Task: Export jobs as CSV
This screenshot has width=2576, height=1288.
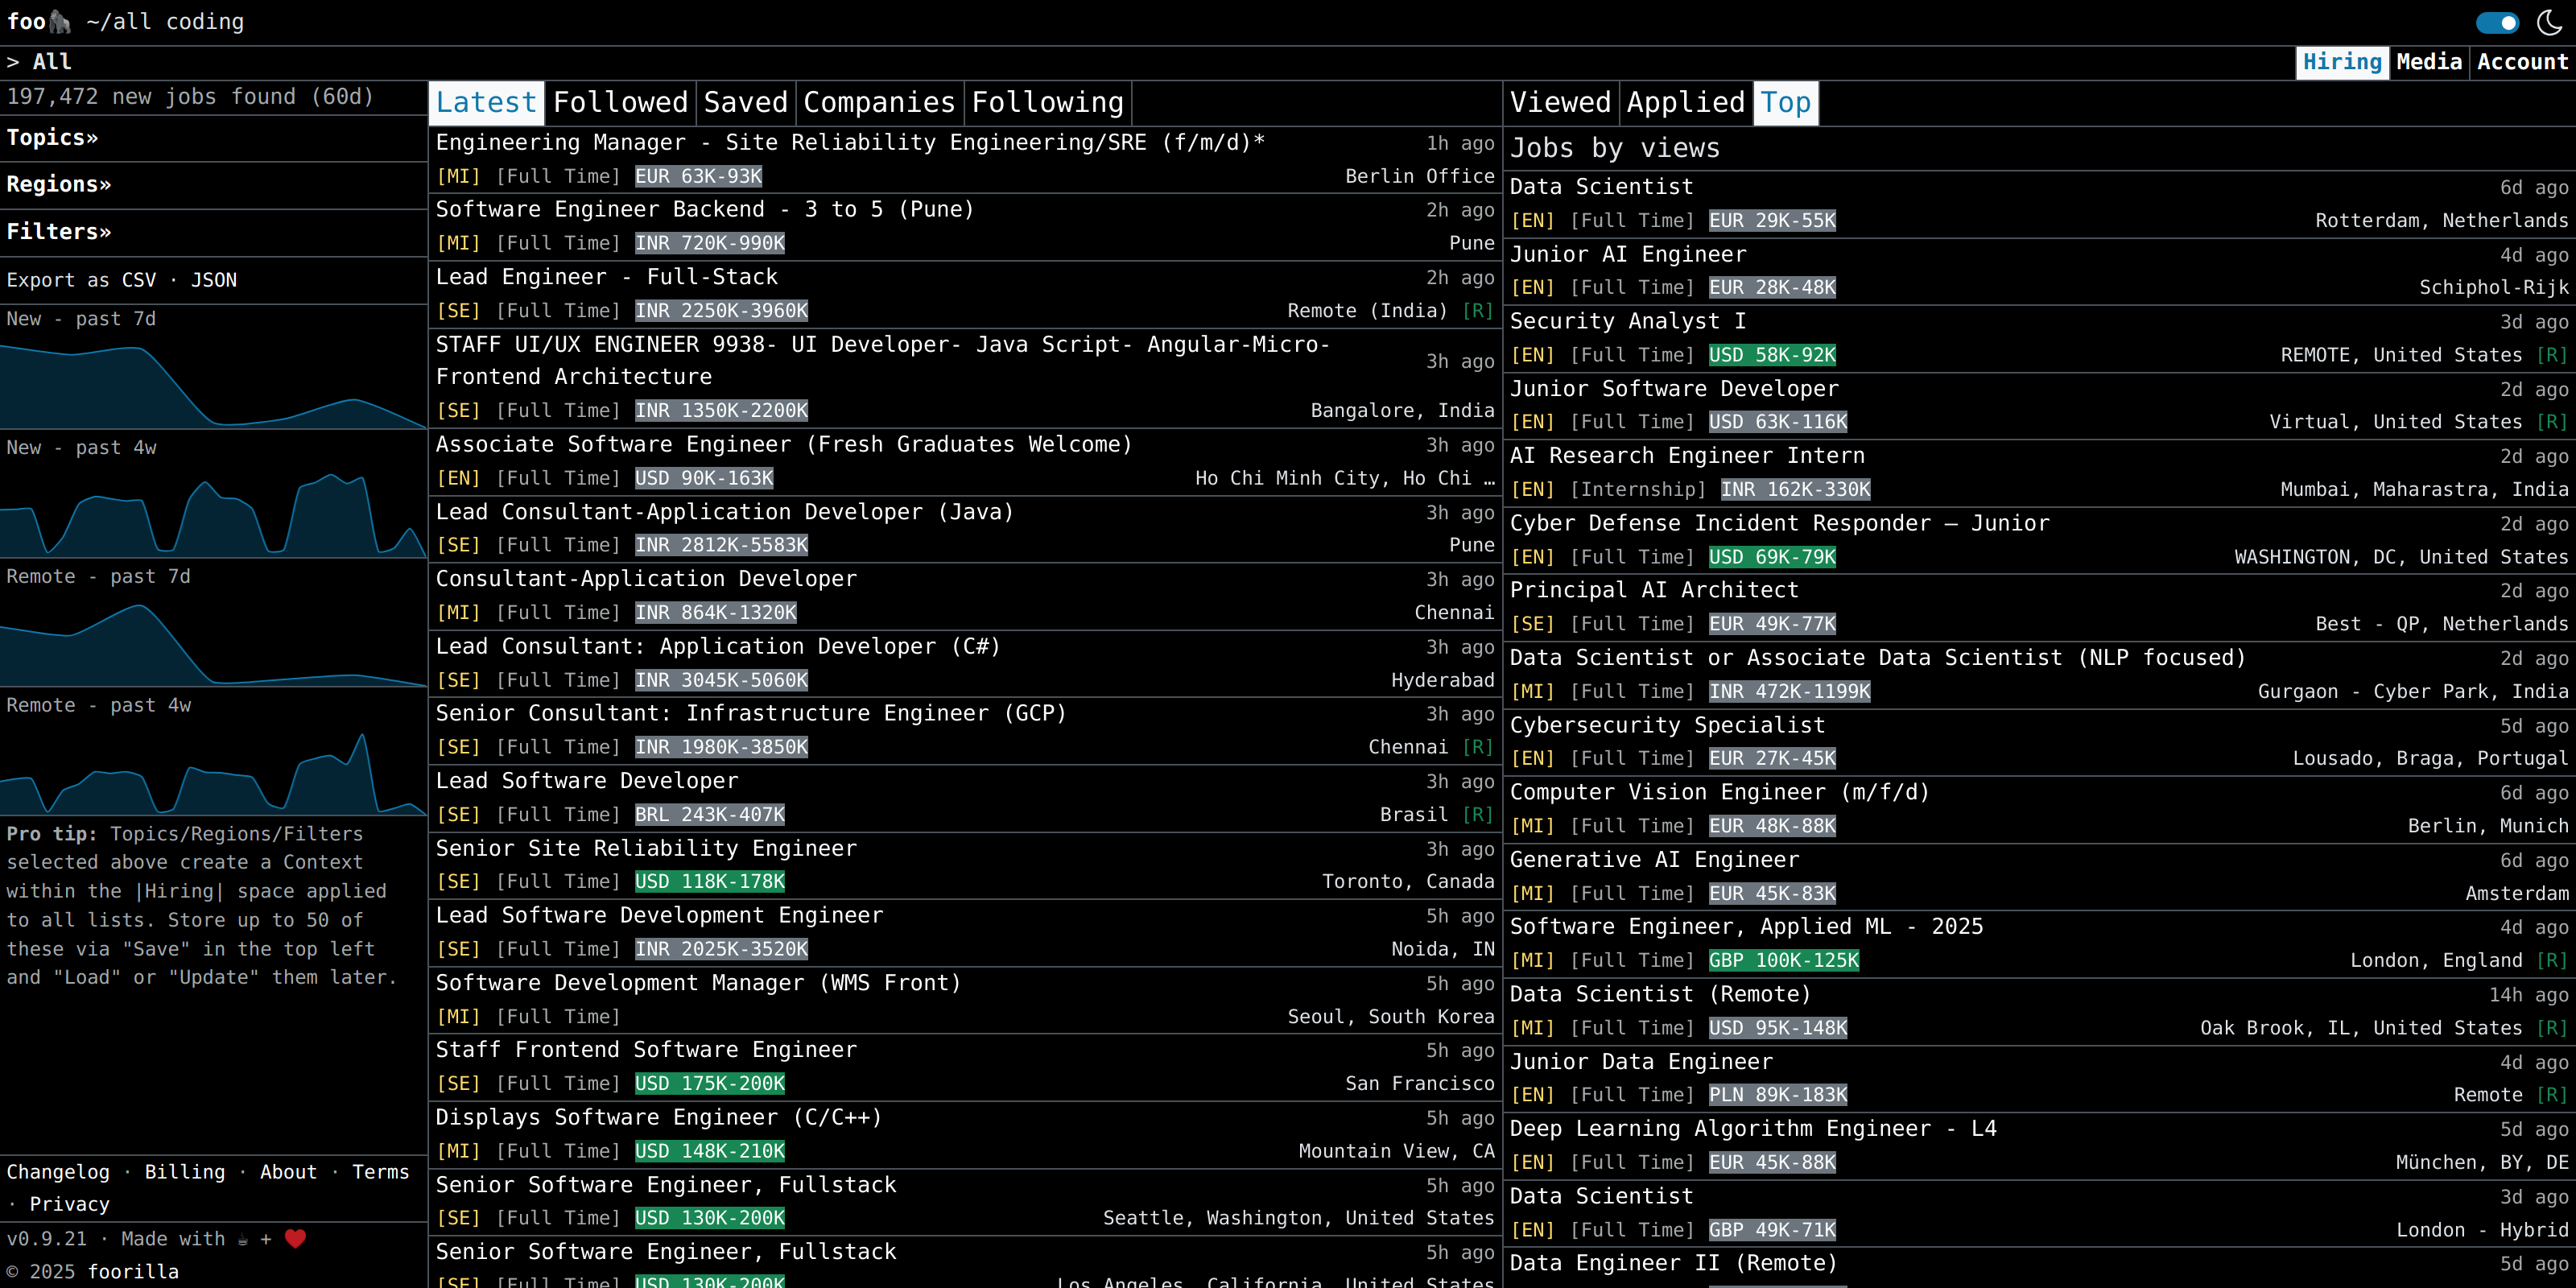Action: coord(138,280)
